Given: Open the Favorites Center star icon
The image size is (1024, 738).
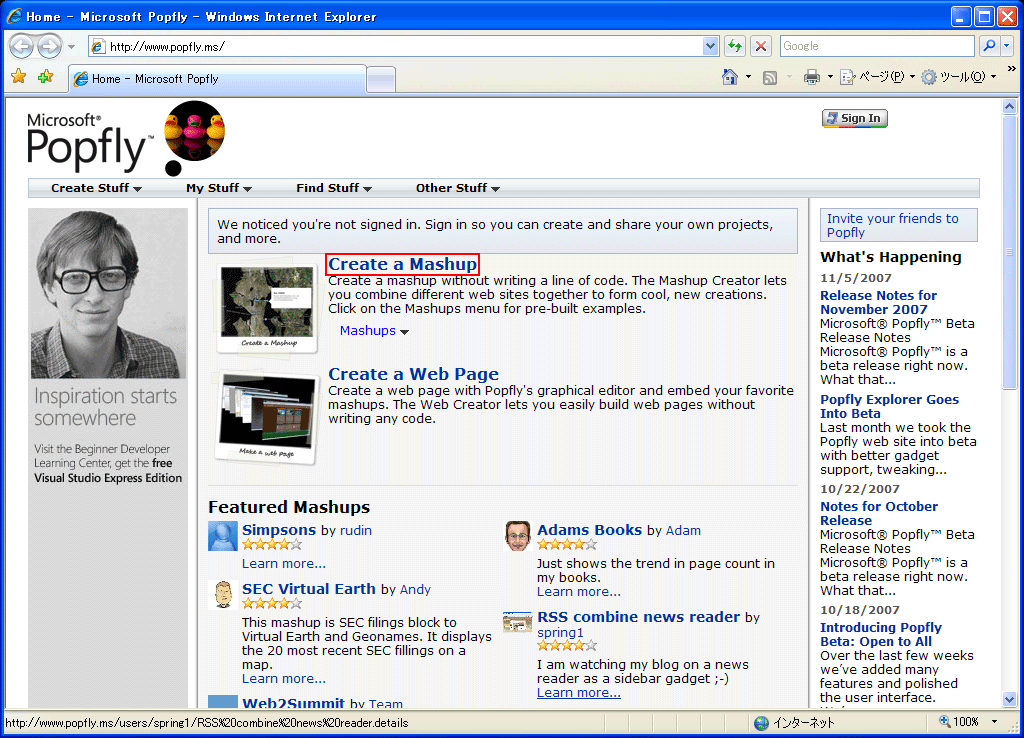Looking at the screenshot, I should point(19,77).
